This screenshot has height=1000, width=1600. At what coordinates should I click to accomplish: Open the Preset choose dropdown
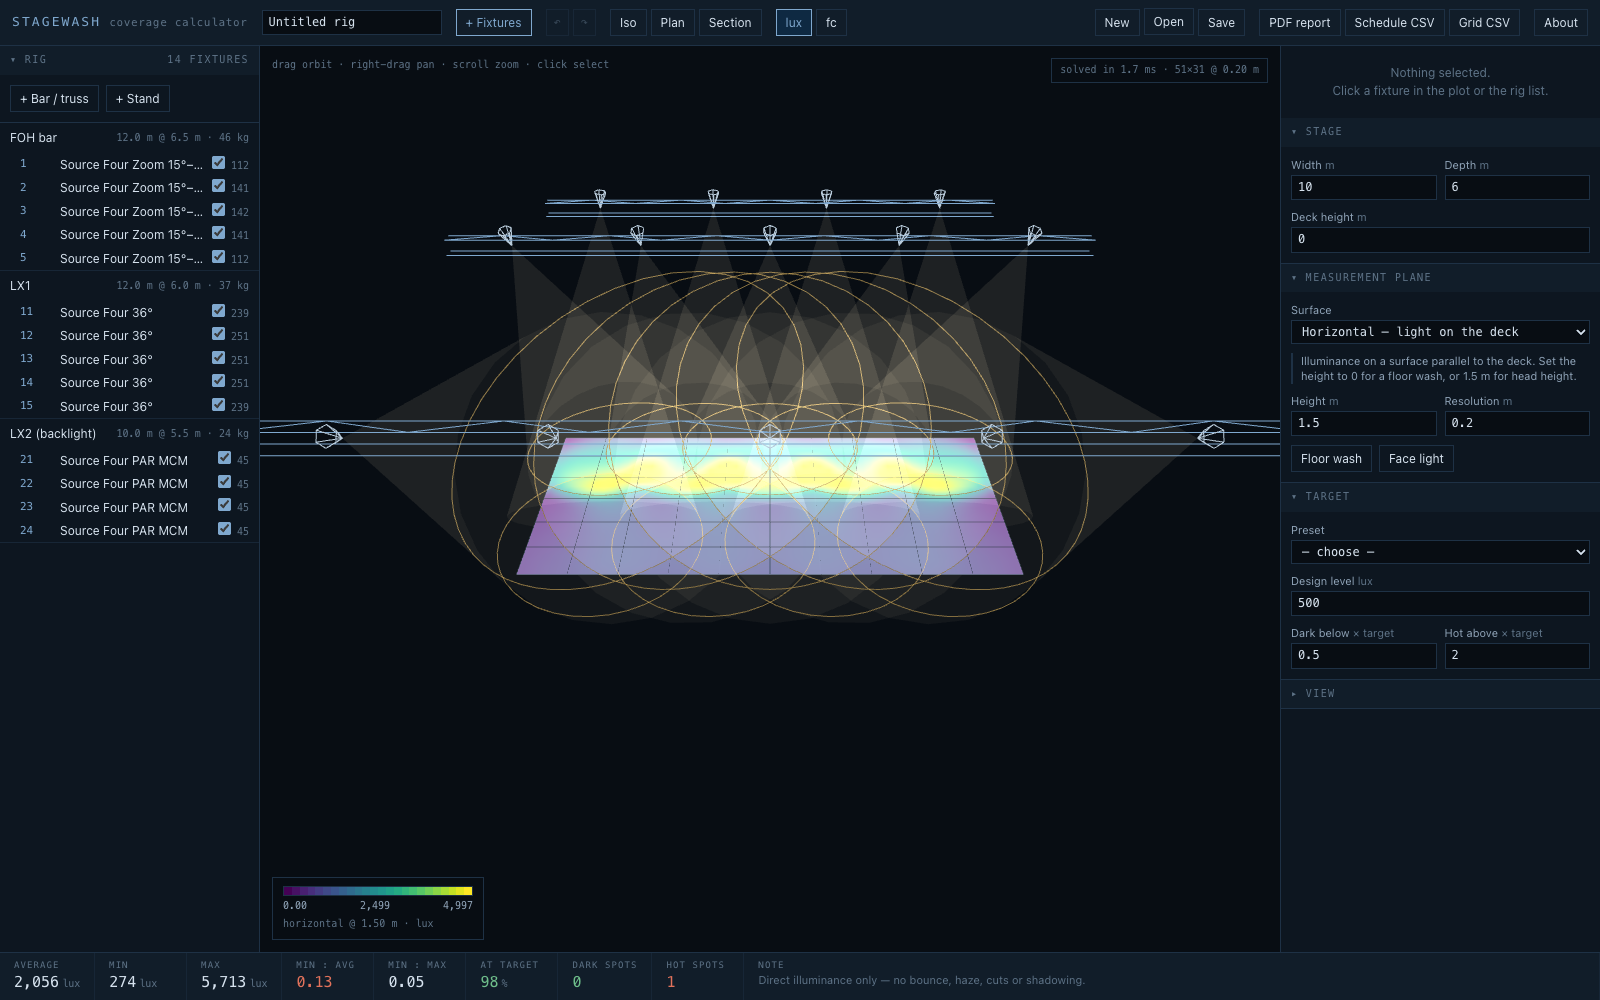1440,552
